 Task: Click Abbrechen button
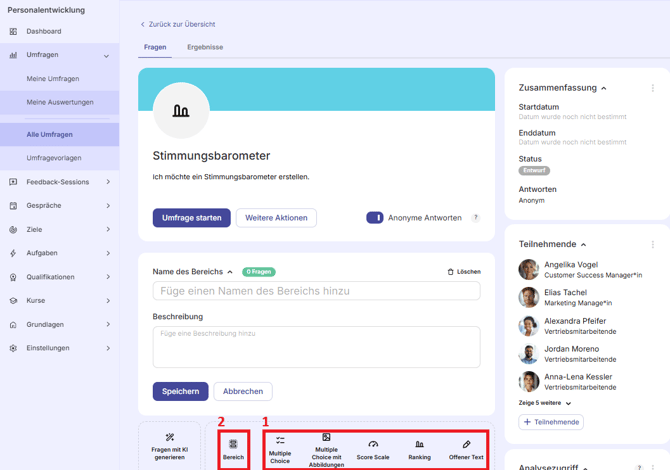(x=243, y=391)
